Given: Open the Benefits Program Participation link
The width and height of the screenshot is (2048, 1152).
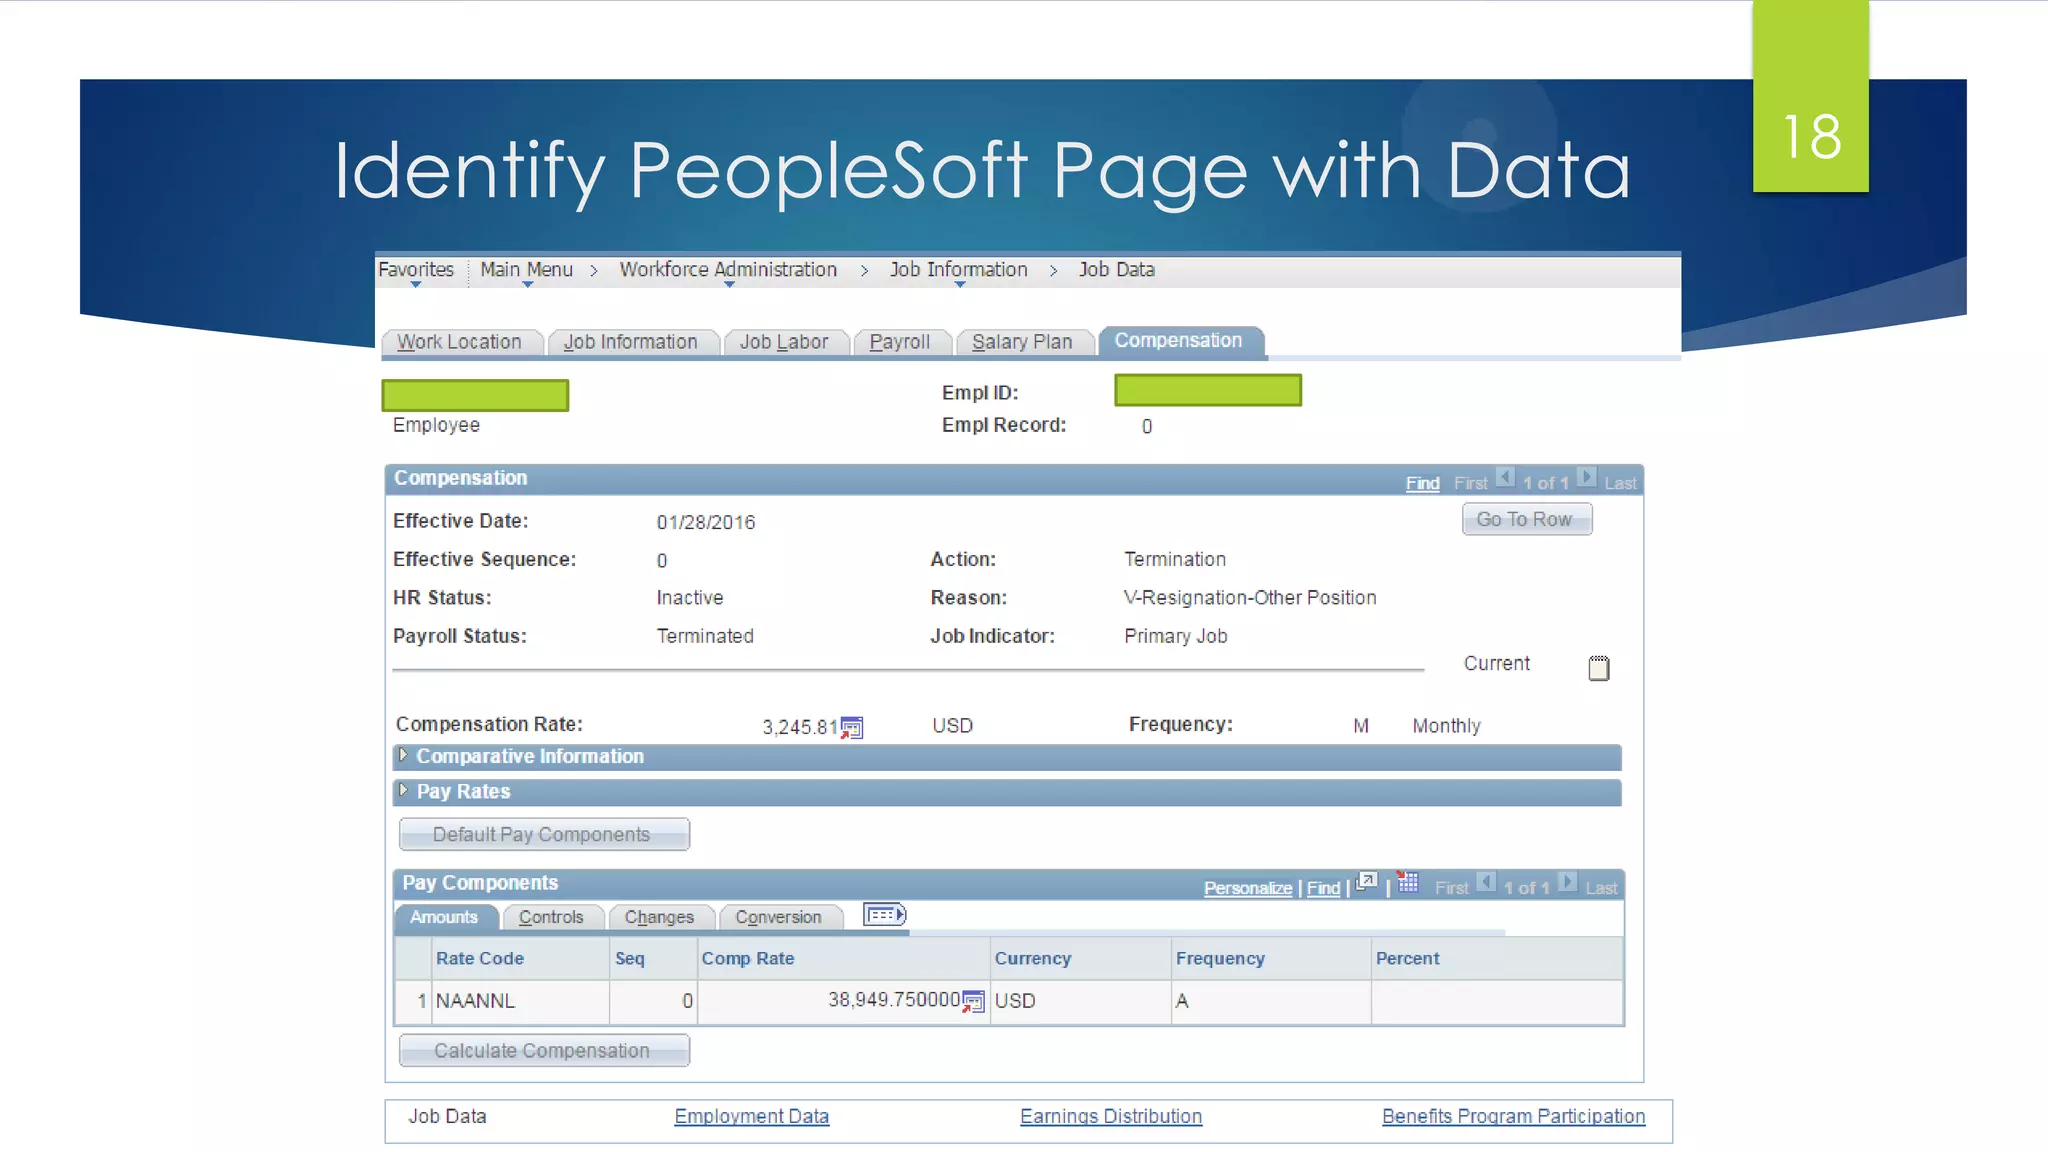Looking at the screenshot, I should point(1513,1116).
